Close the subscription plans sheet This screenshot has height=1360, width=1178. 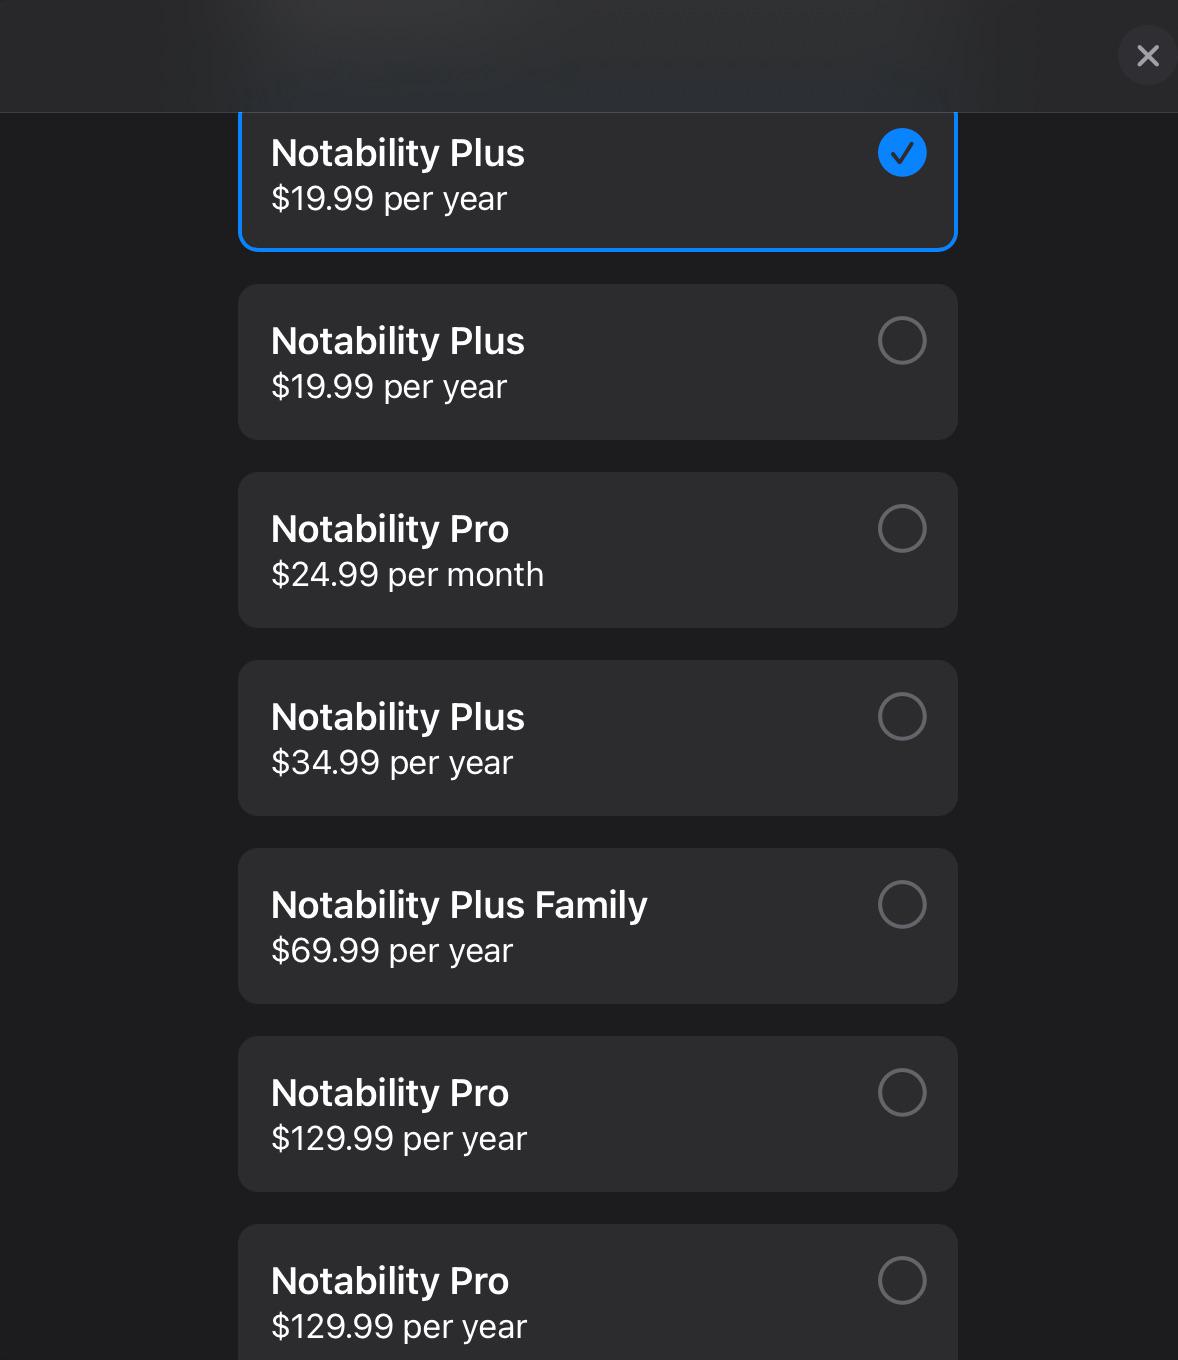[x=1148, y=55]
